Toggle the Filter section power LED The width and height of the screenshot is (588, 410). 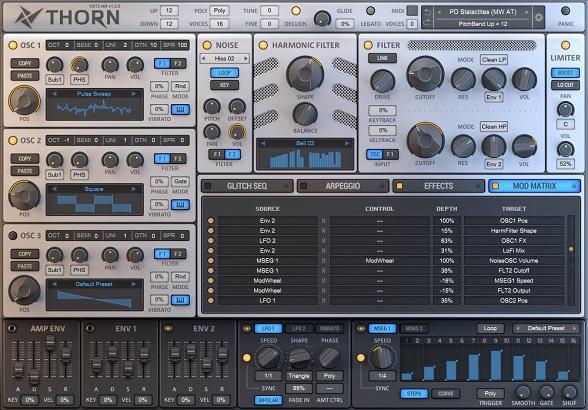click(368, 45)
